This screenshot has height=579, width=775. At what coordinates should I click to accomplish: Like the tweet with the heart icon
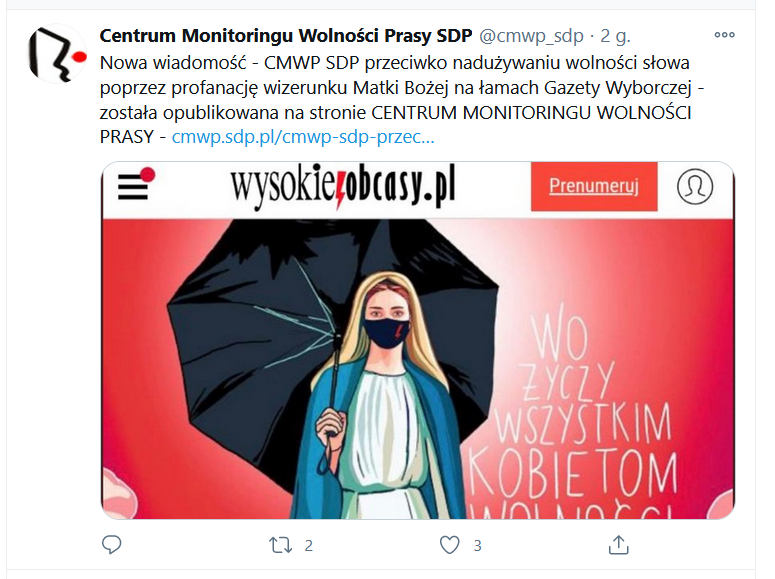(450, 545)
